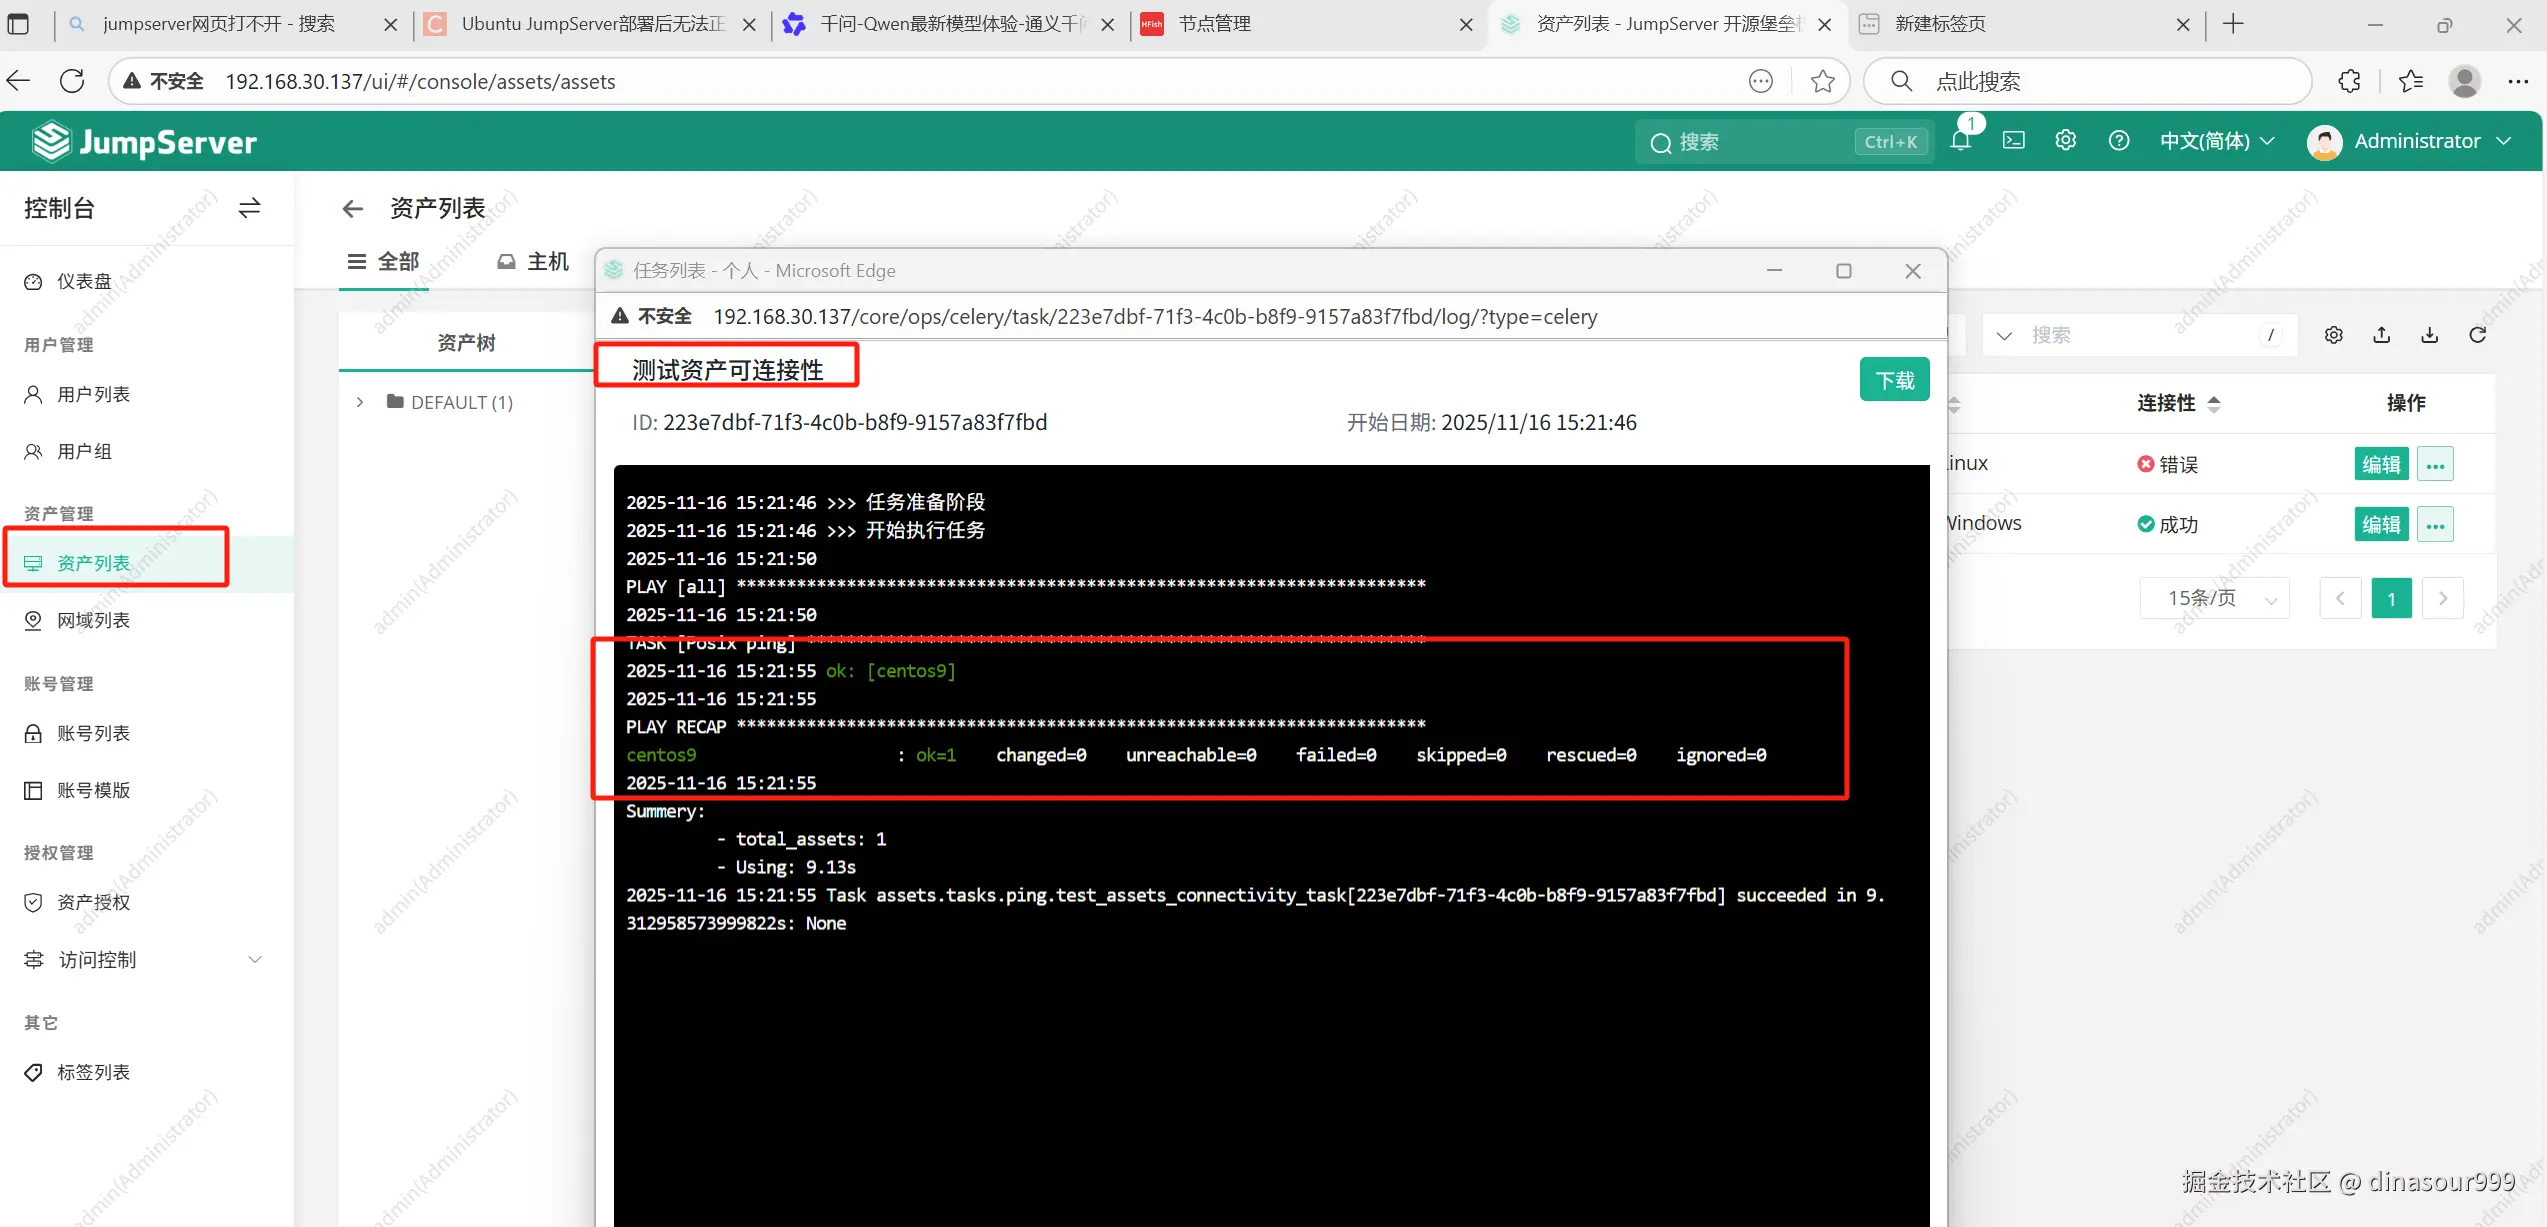Switch to the 主机 tab

(534, 262)
